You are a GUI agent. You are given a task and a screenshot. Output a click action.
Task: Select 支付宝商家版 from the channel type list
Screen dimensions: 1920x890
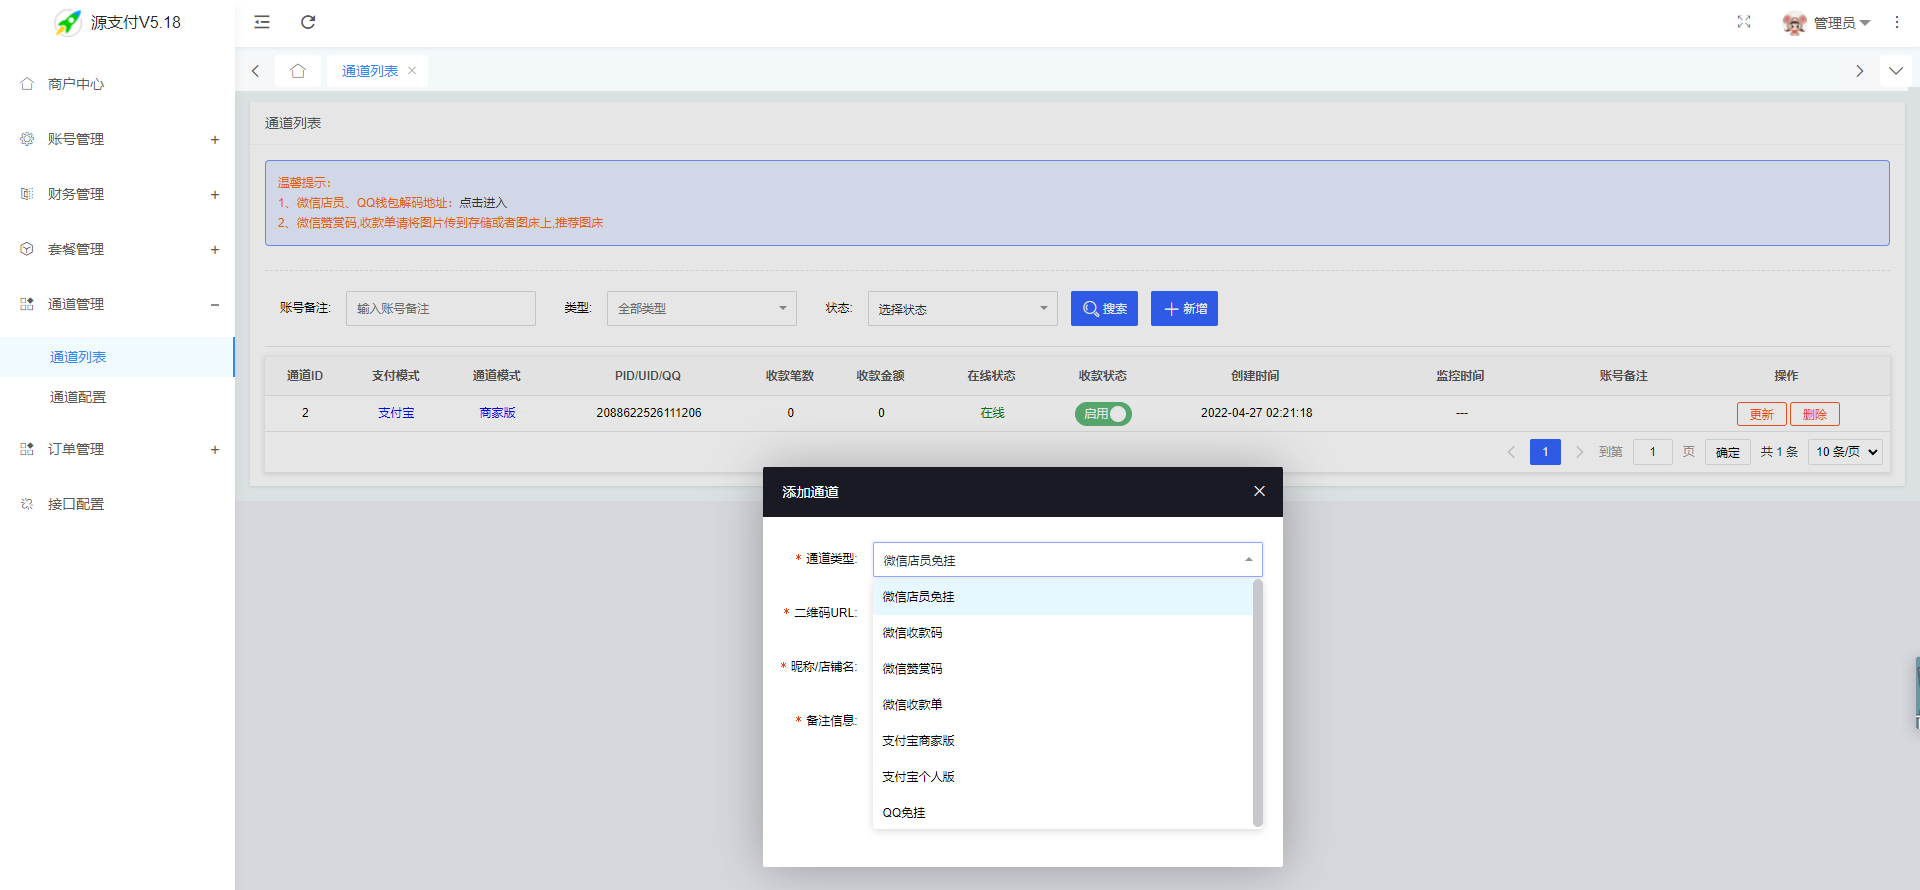tap(1063, 741)
